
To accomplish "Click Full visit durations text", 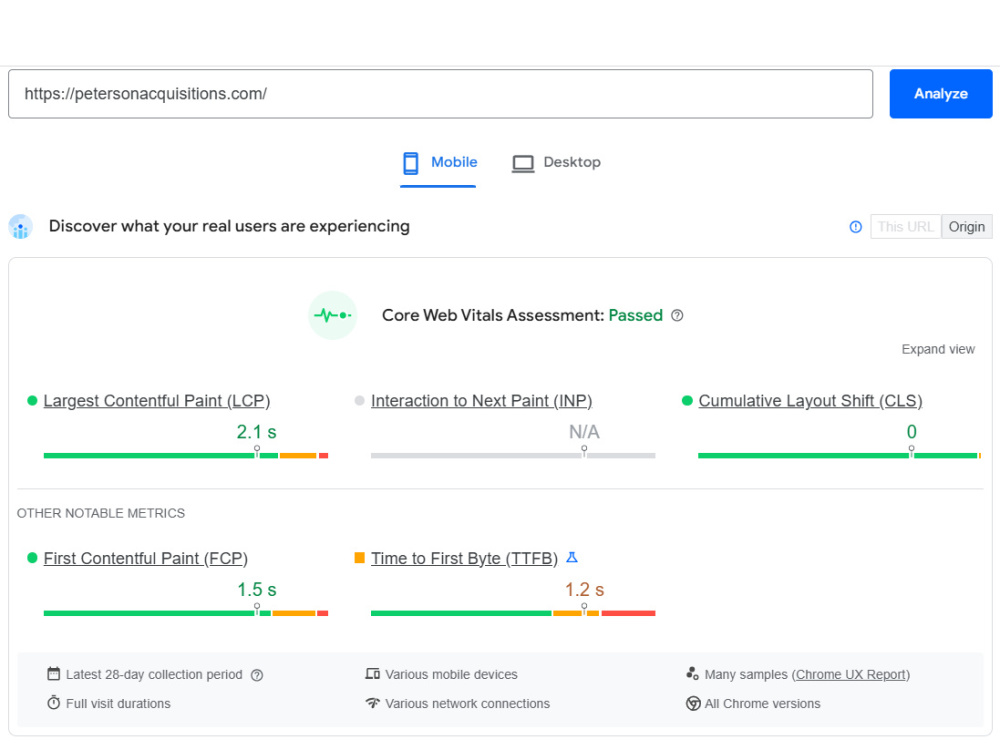I will [x=118, y=703].
